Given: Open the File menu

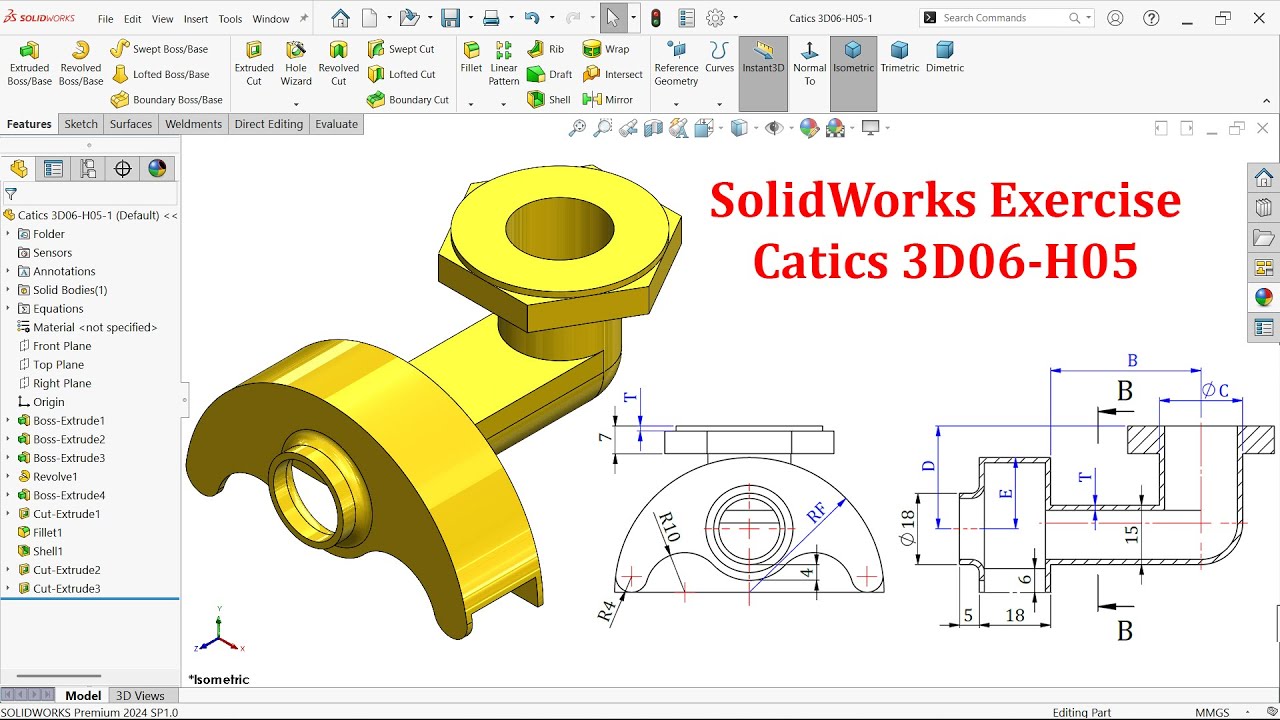Looking at the screenshot, I should [x=105, y=19].
